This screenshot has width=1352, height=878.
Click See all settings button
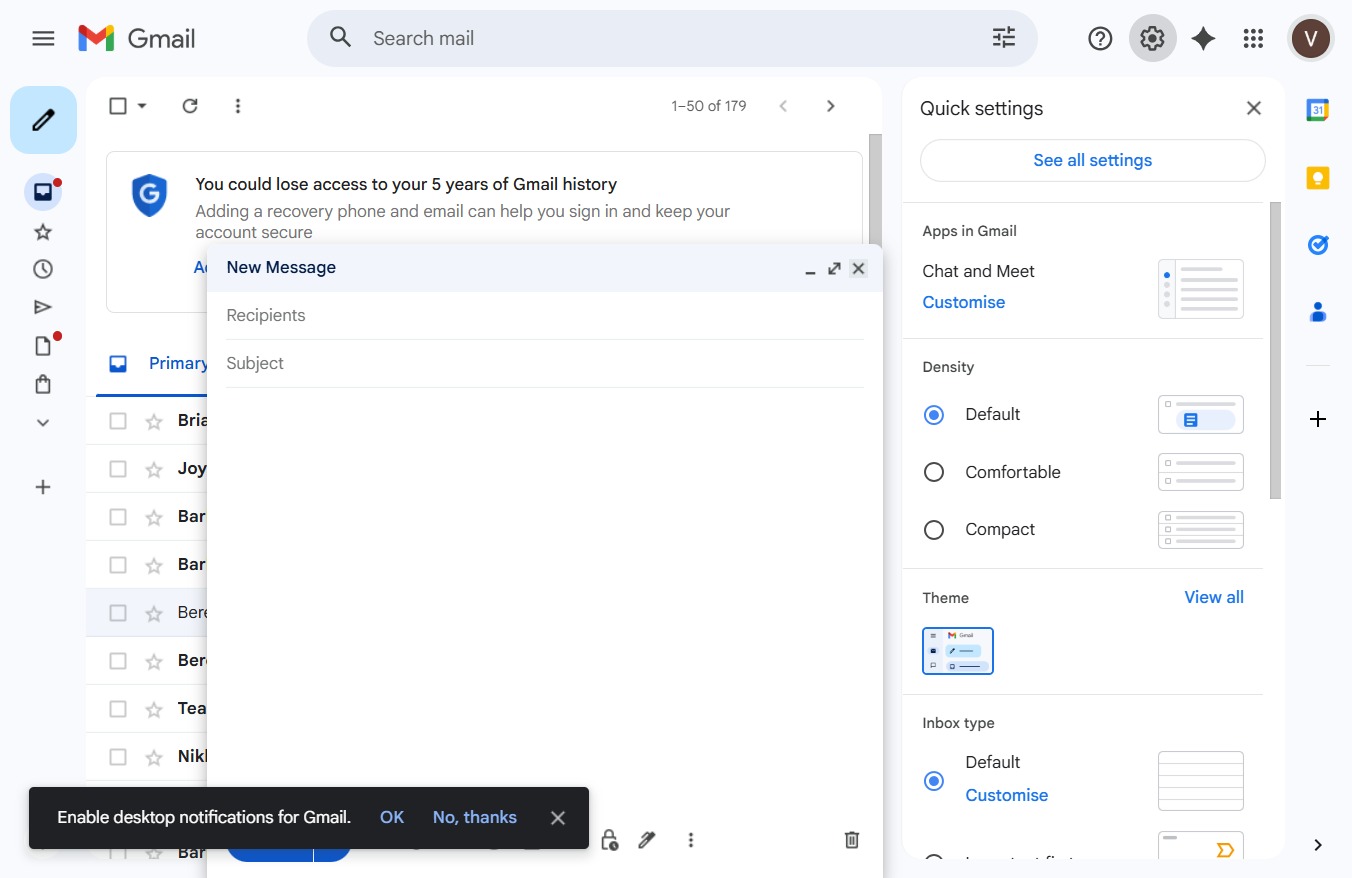point(1093,160)
